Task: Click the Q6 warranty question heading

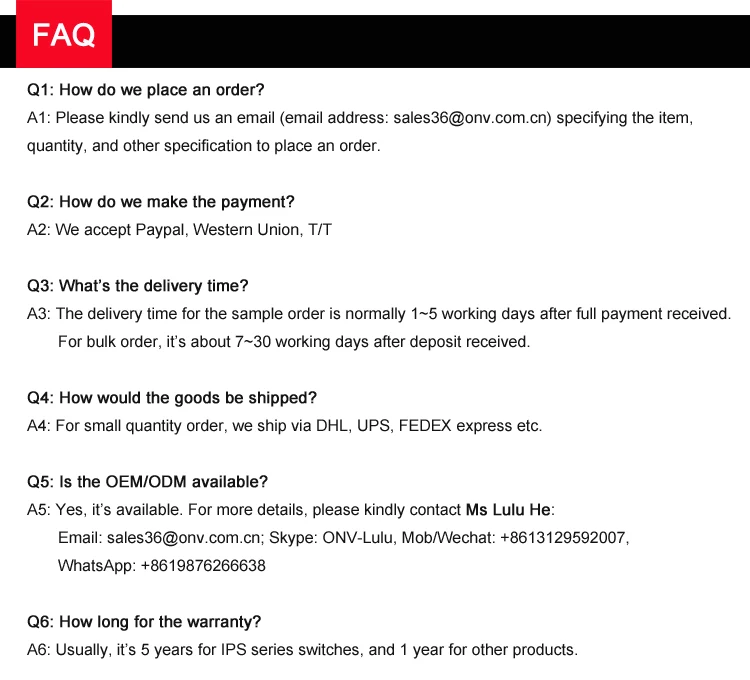Action: (x=144, y=622)
